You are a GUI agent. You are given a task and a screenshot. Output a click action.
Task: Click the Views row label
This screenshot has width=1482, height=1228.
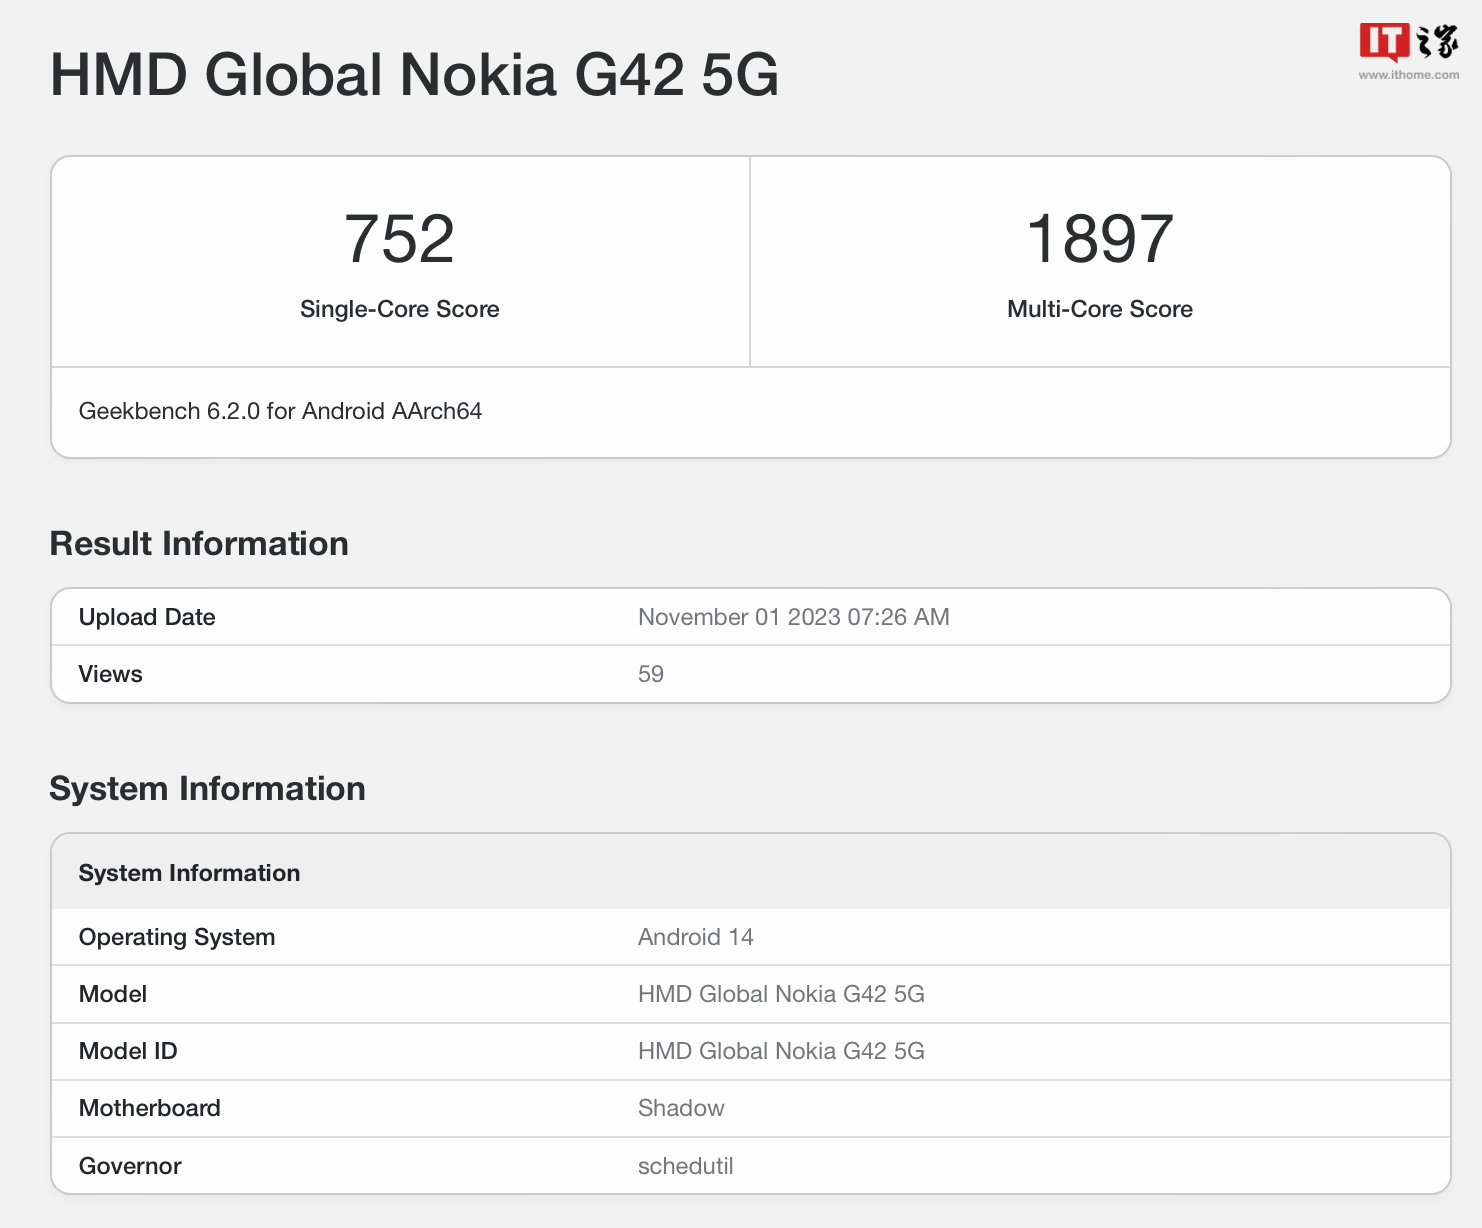click(110, 674)
